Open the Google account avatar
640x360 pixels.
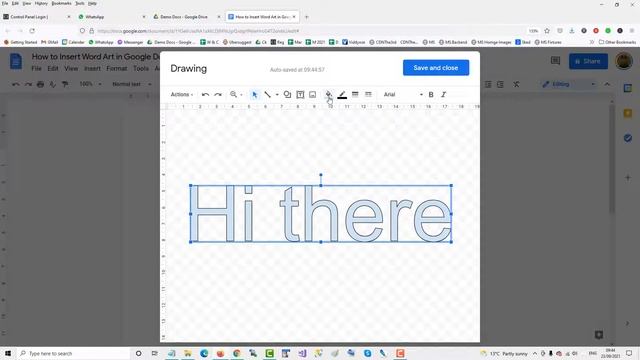click(624, 61)
